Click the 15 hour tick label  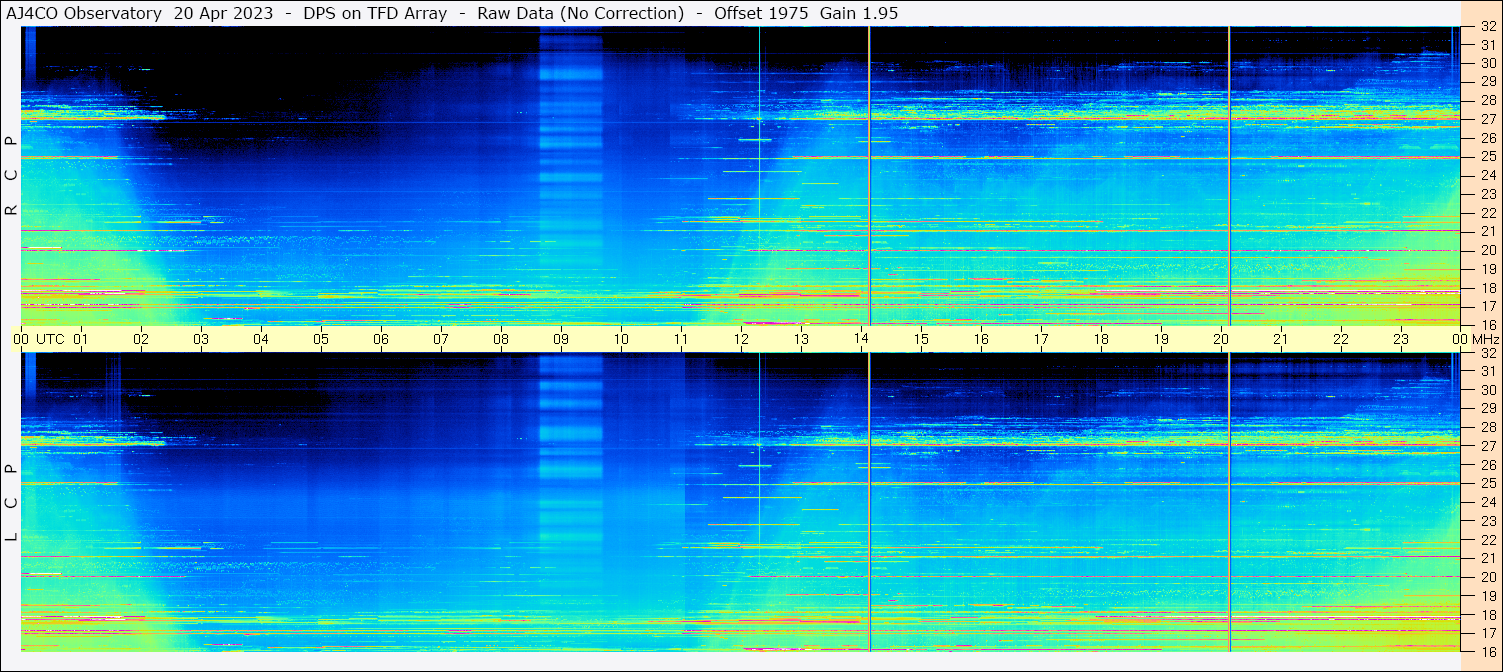(x=921, y=339)
